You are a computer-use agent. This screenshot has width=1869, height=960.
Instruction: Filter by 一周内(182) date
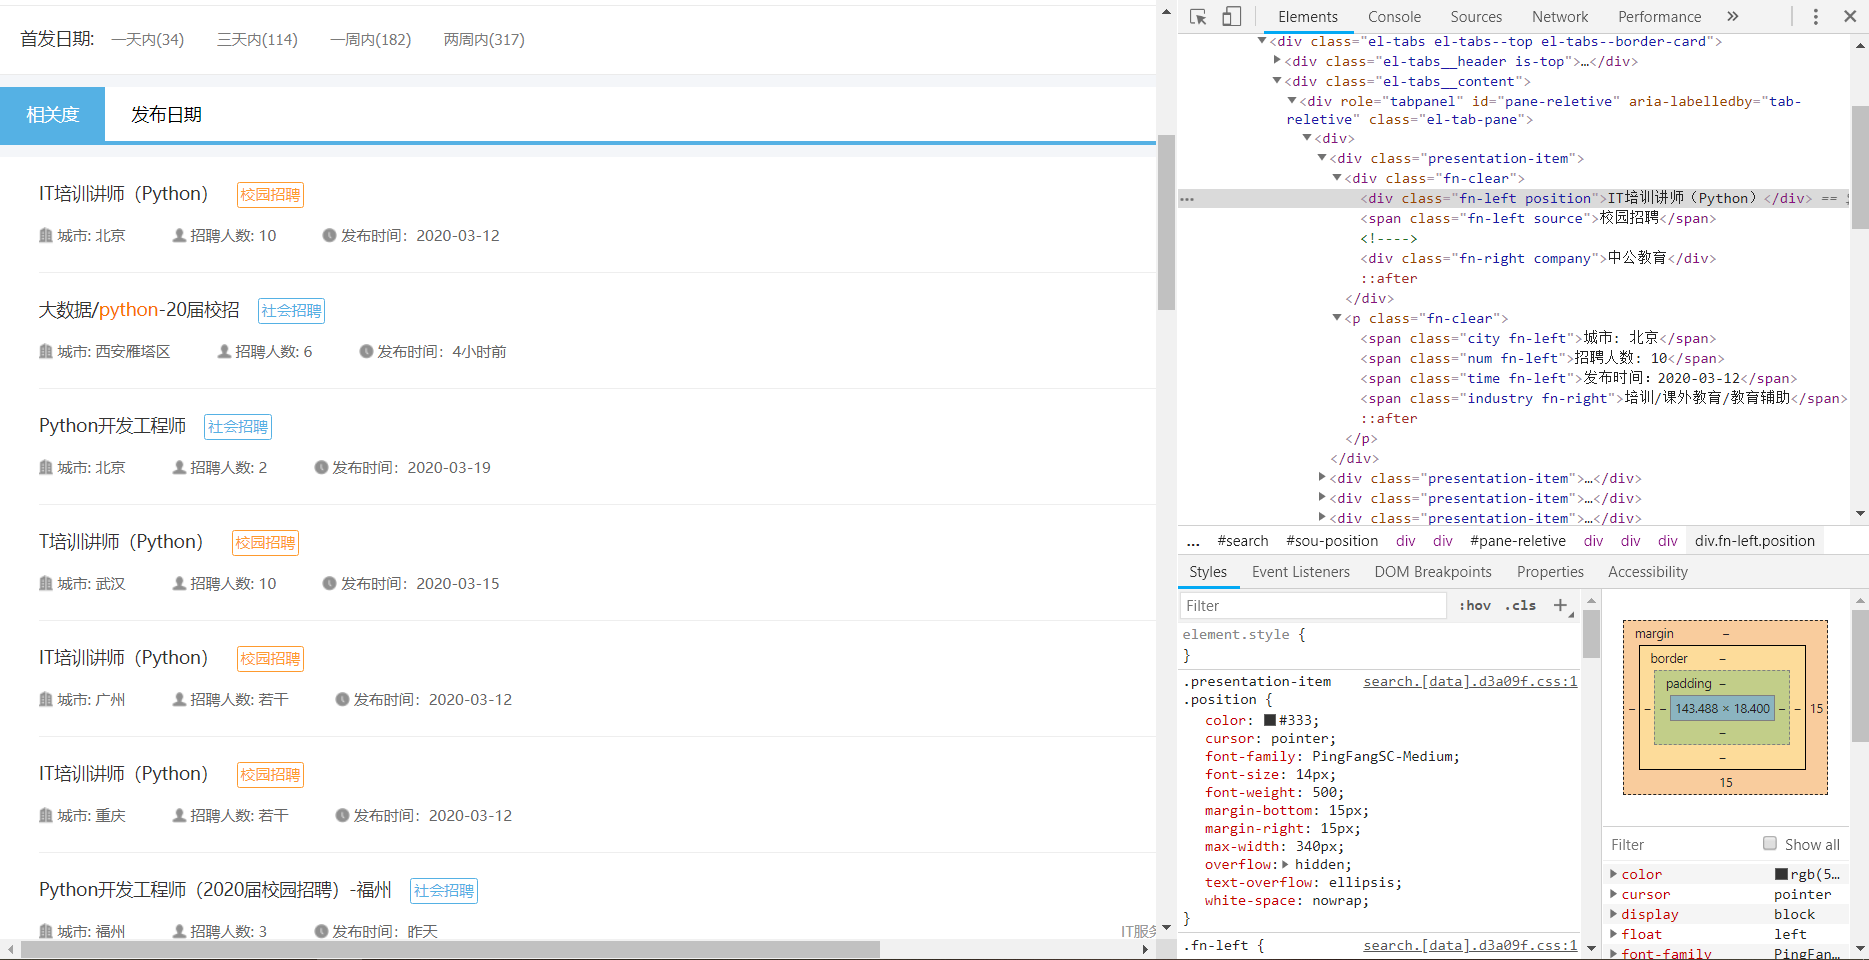point(371,39)
